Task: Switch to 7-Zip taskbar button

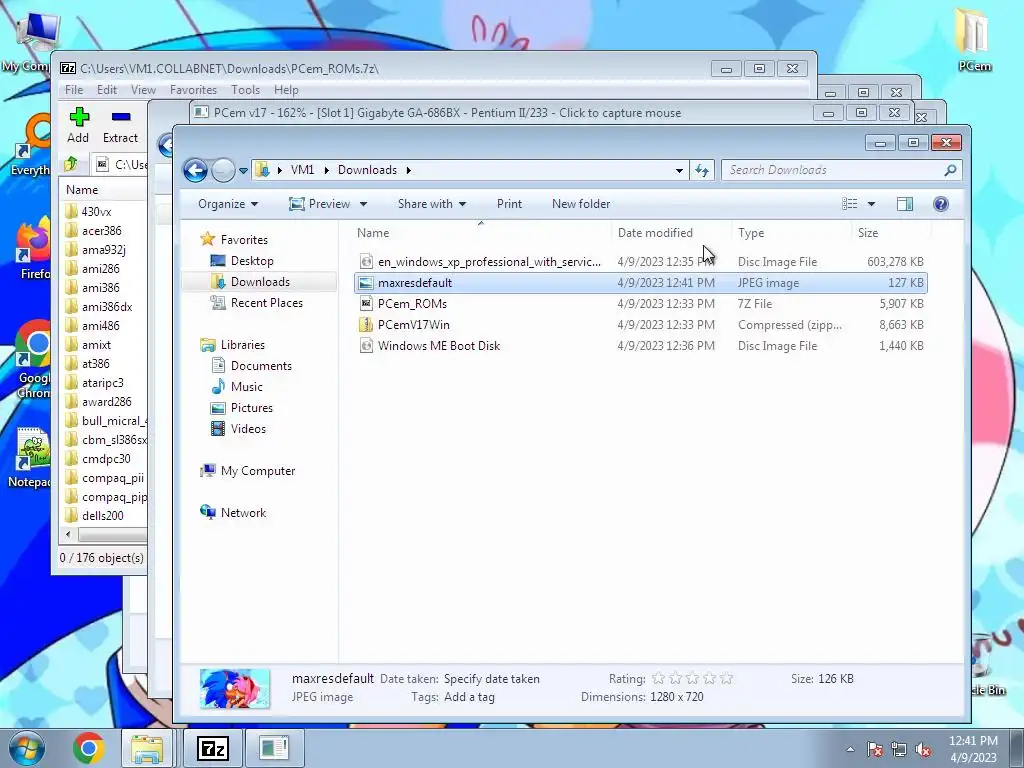Action: coord(213,748)
